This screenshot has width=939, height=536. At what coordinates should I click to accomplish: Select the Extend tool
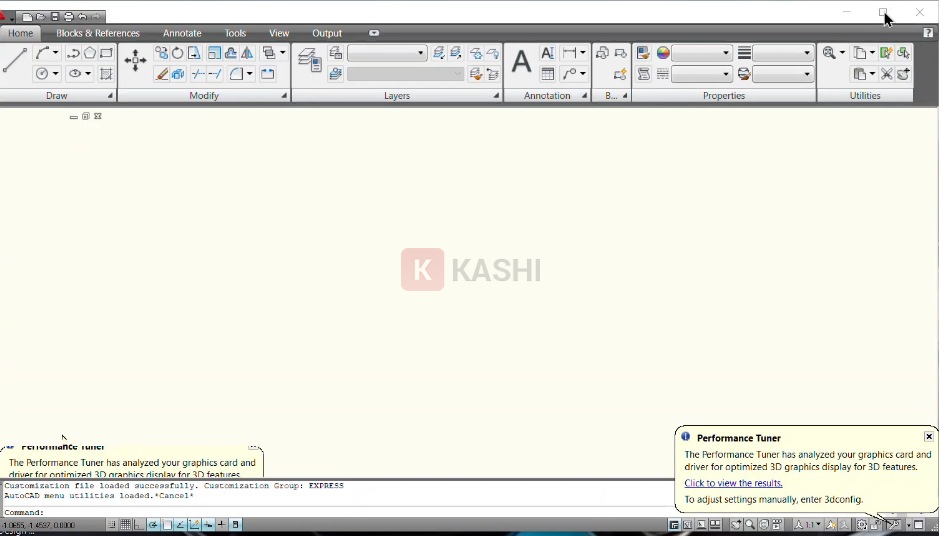click(215, 74)
